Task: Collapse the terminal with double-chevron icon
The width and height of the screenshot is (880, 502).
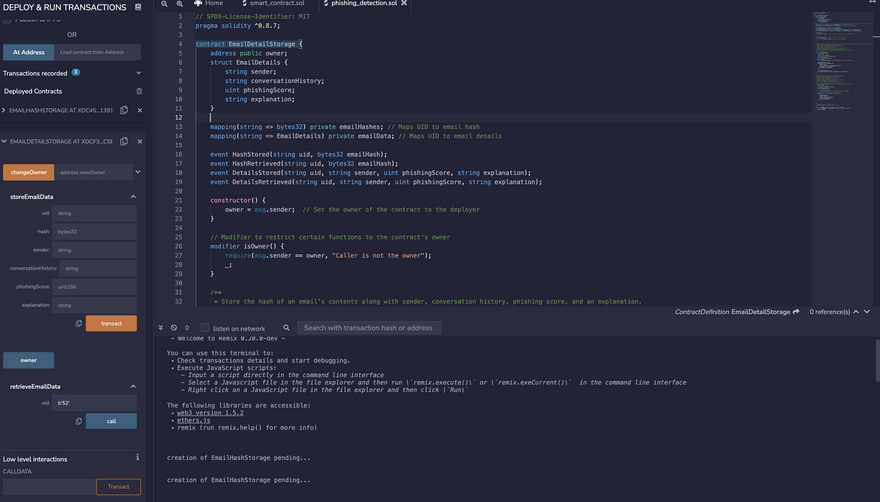Action: click(x=161, y=328)
